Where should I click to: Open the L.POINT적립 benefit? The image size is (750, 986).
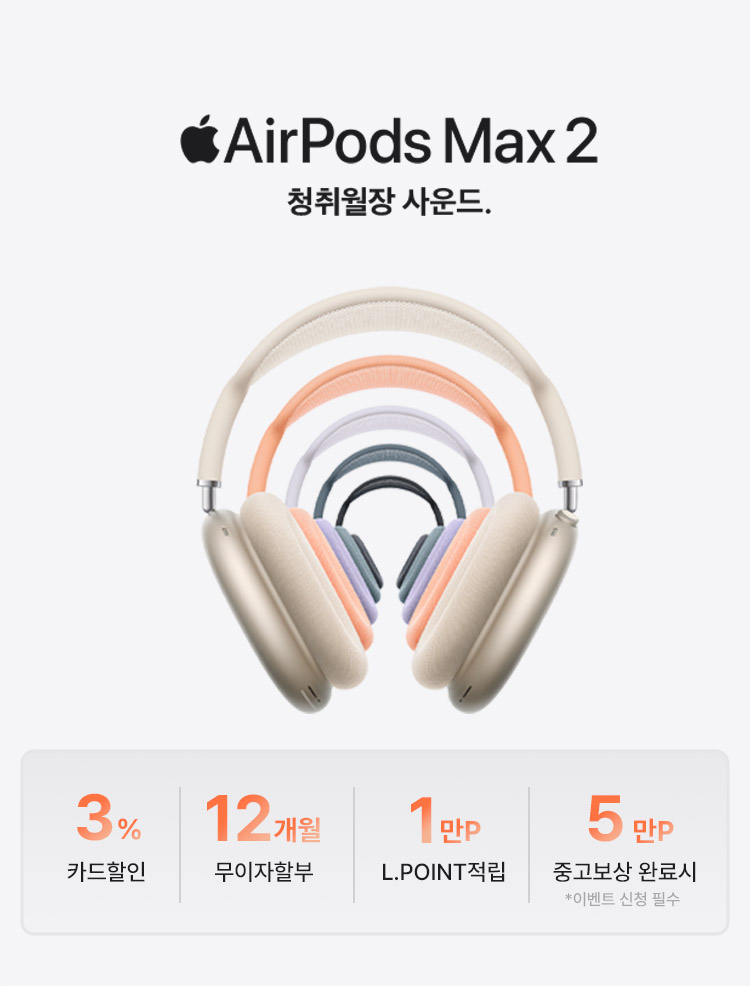[x=443, y=872]
